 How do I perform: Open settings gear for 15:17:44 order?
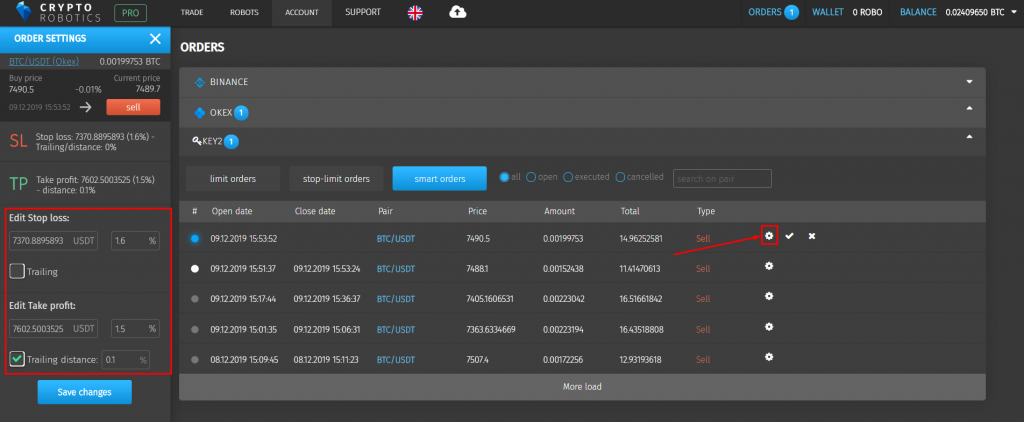tap(769, 297)
